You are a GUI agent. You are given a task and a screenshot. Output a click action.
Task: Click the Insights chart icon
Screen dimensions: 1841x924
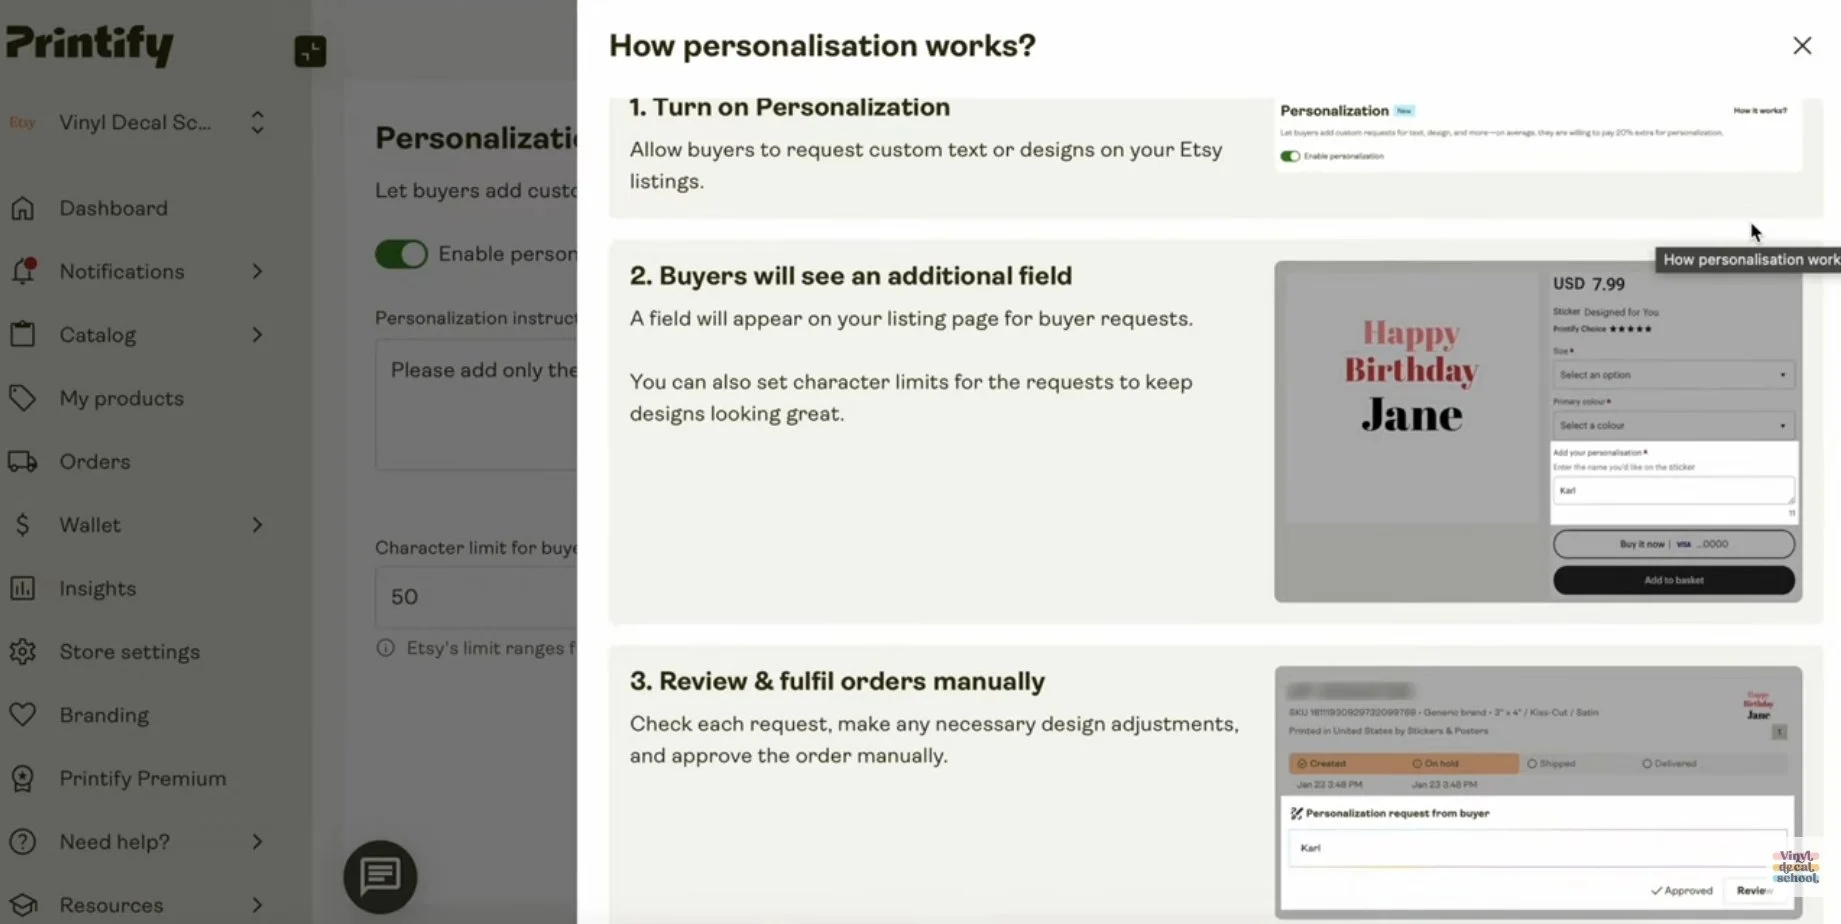click(22, 588)
